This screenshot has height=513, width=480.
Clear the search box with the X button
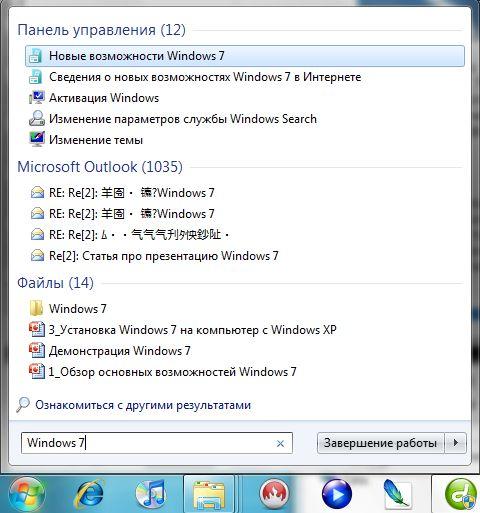point(280,443)
